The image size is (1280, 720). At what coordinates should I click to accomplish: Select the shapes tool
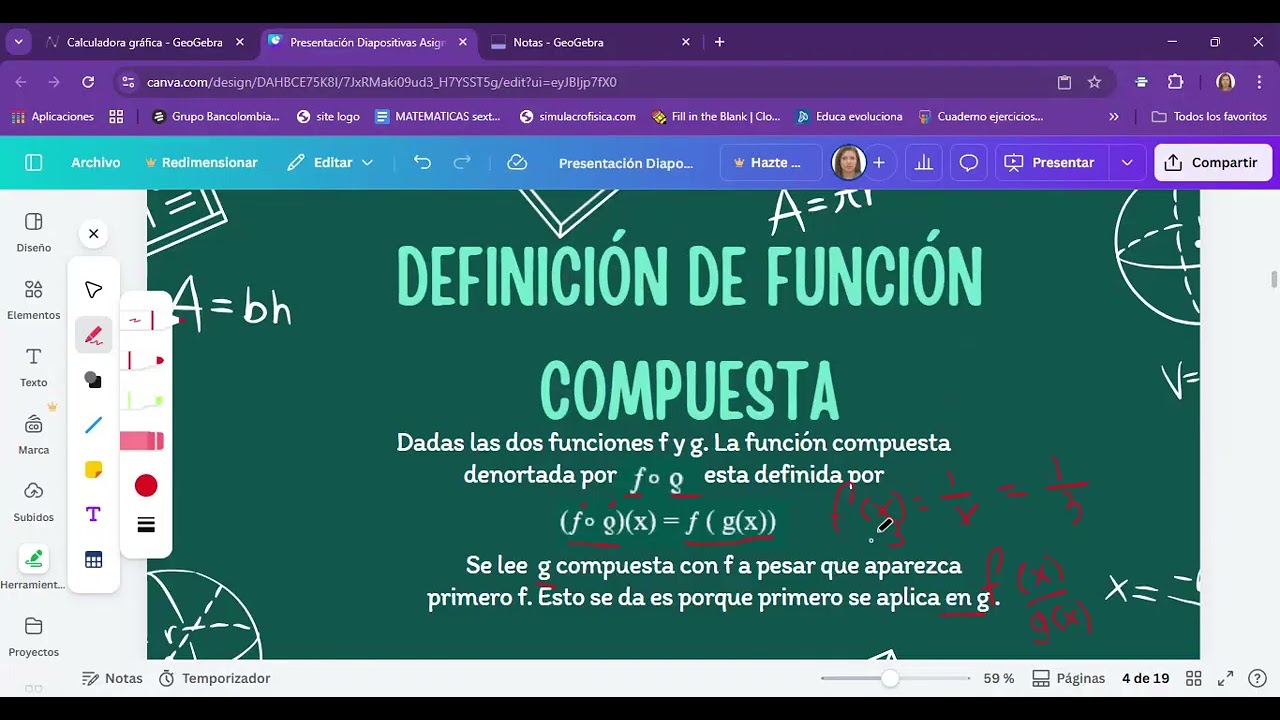click(93, 380)
